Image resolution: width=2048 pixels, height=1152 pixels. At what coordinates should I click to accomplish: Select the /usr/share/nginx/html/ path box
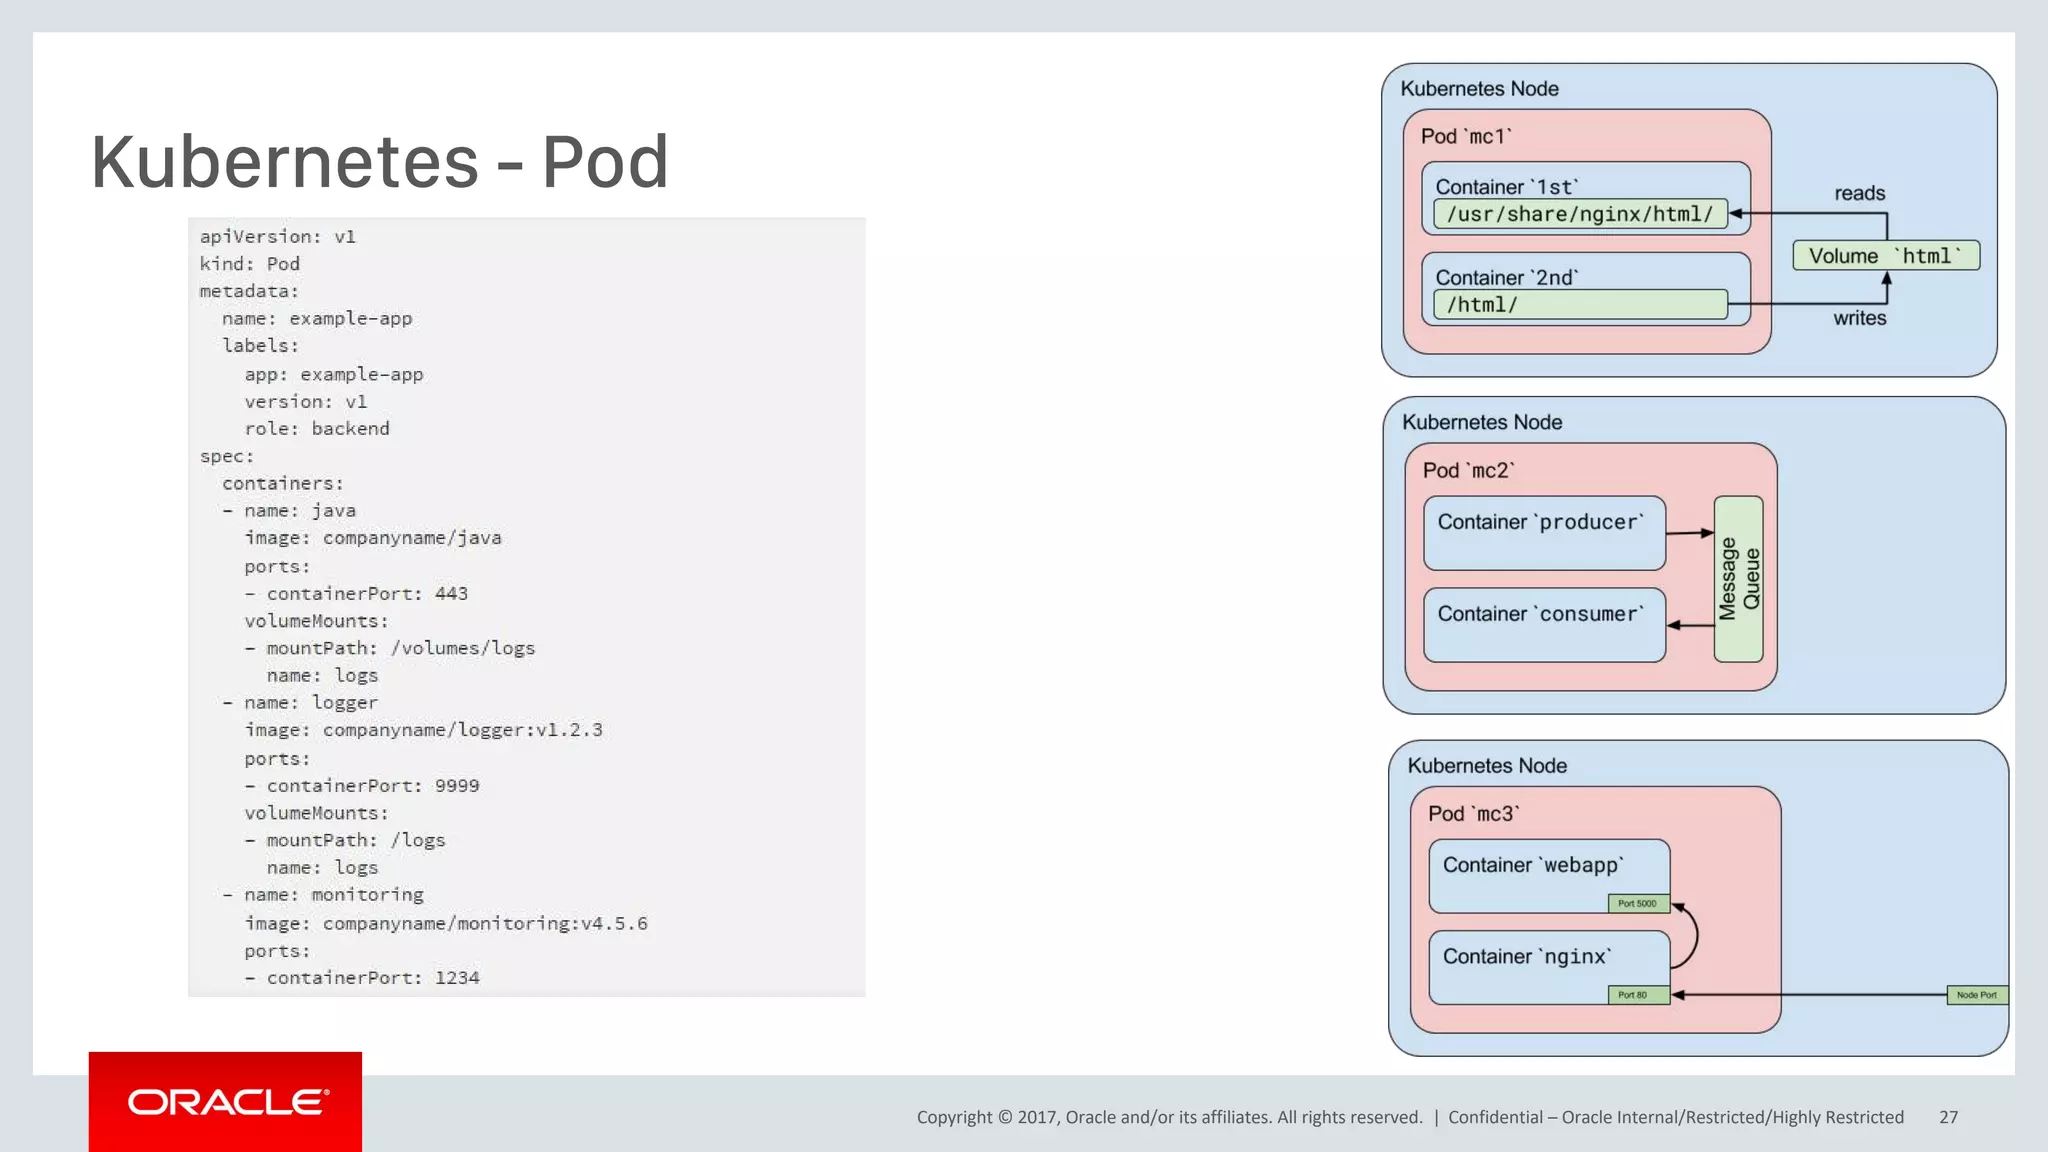pos(1579,214)
